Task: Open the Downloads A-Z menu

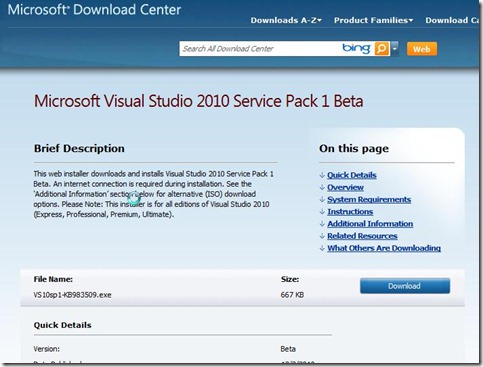Action: coord(286,20)
